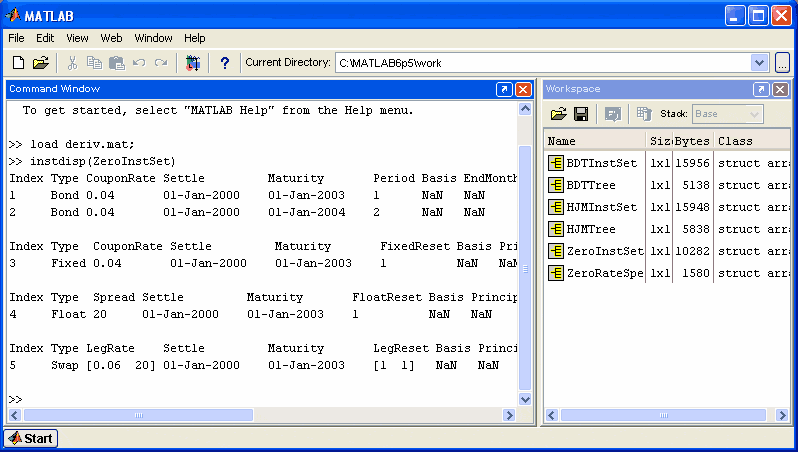Undock the Command Window
This screenshot has width=798, height=453.
point(504,89)
